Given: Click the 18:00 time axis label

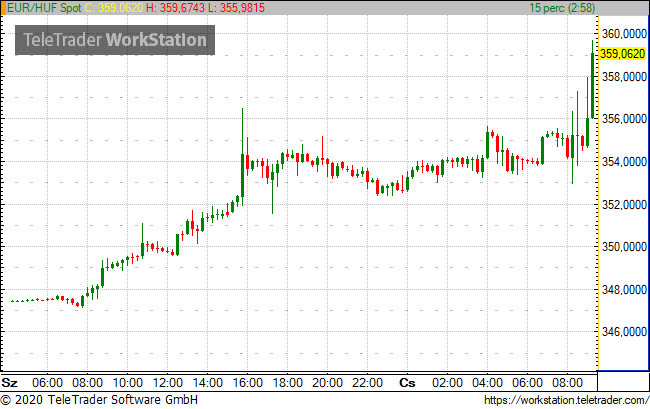Looking at the screenshot, I should (287, 382).
